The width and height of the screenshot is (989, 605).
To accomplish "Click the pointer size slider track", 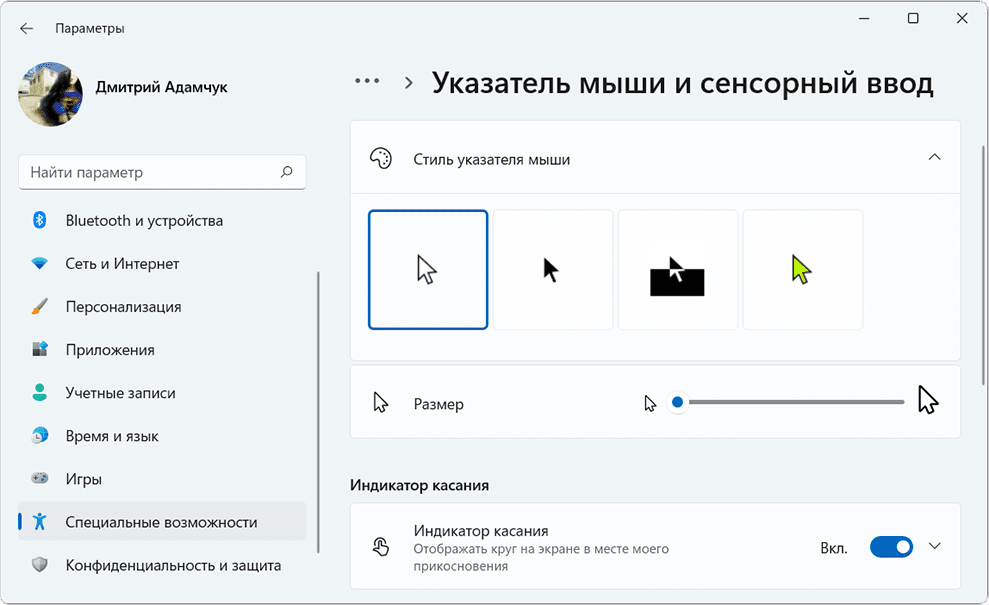I will pyautogui.click(x=796, y=402).
